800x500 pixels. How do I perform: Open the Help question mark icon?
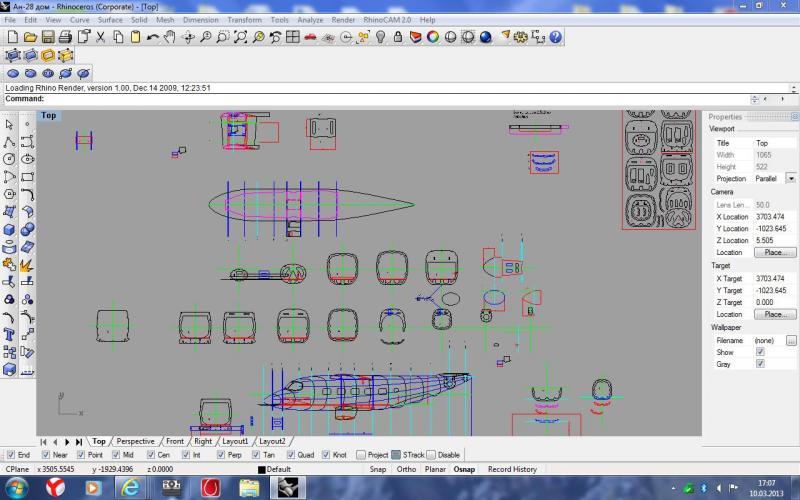click(x=555, y=37)
